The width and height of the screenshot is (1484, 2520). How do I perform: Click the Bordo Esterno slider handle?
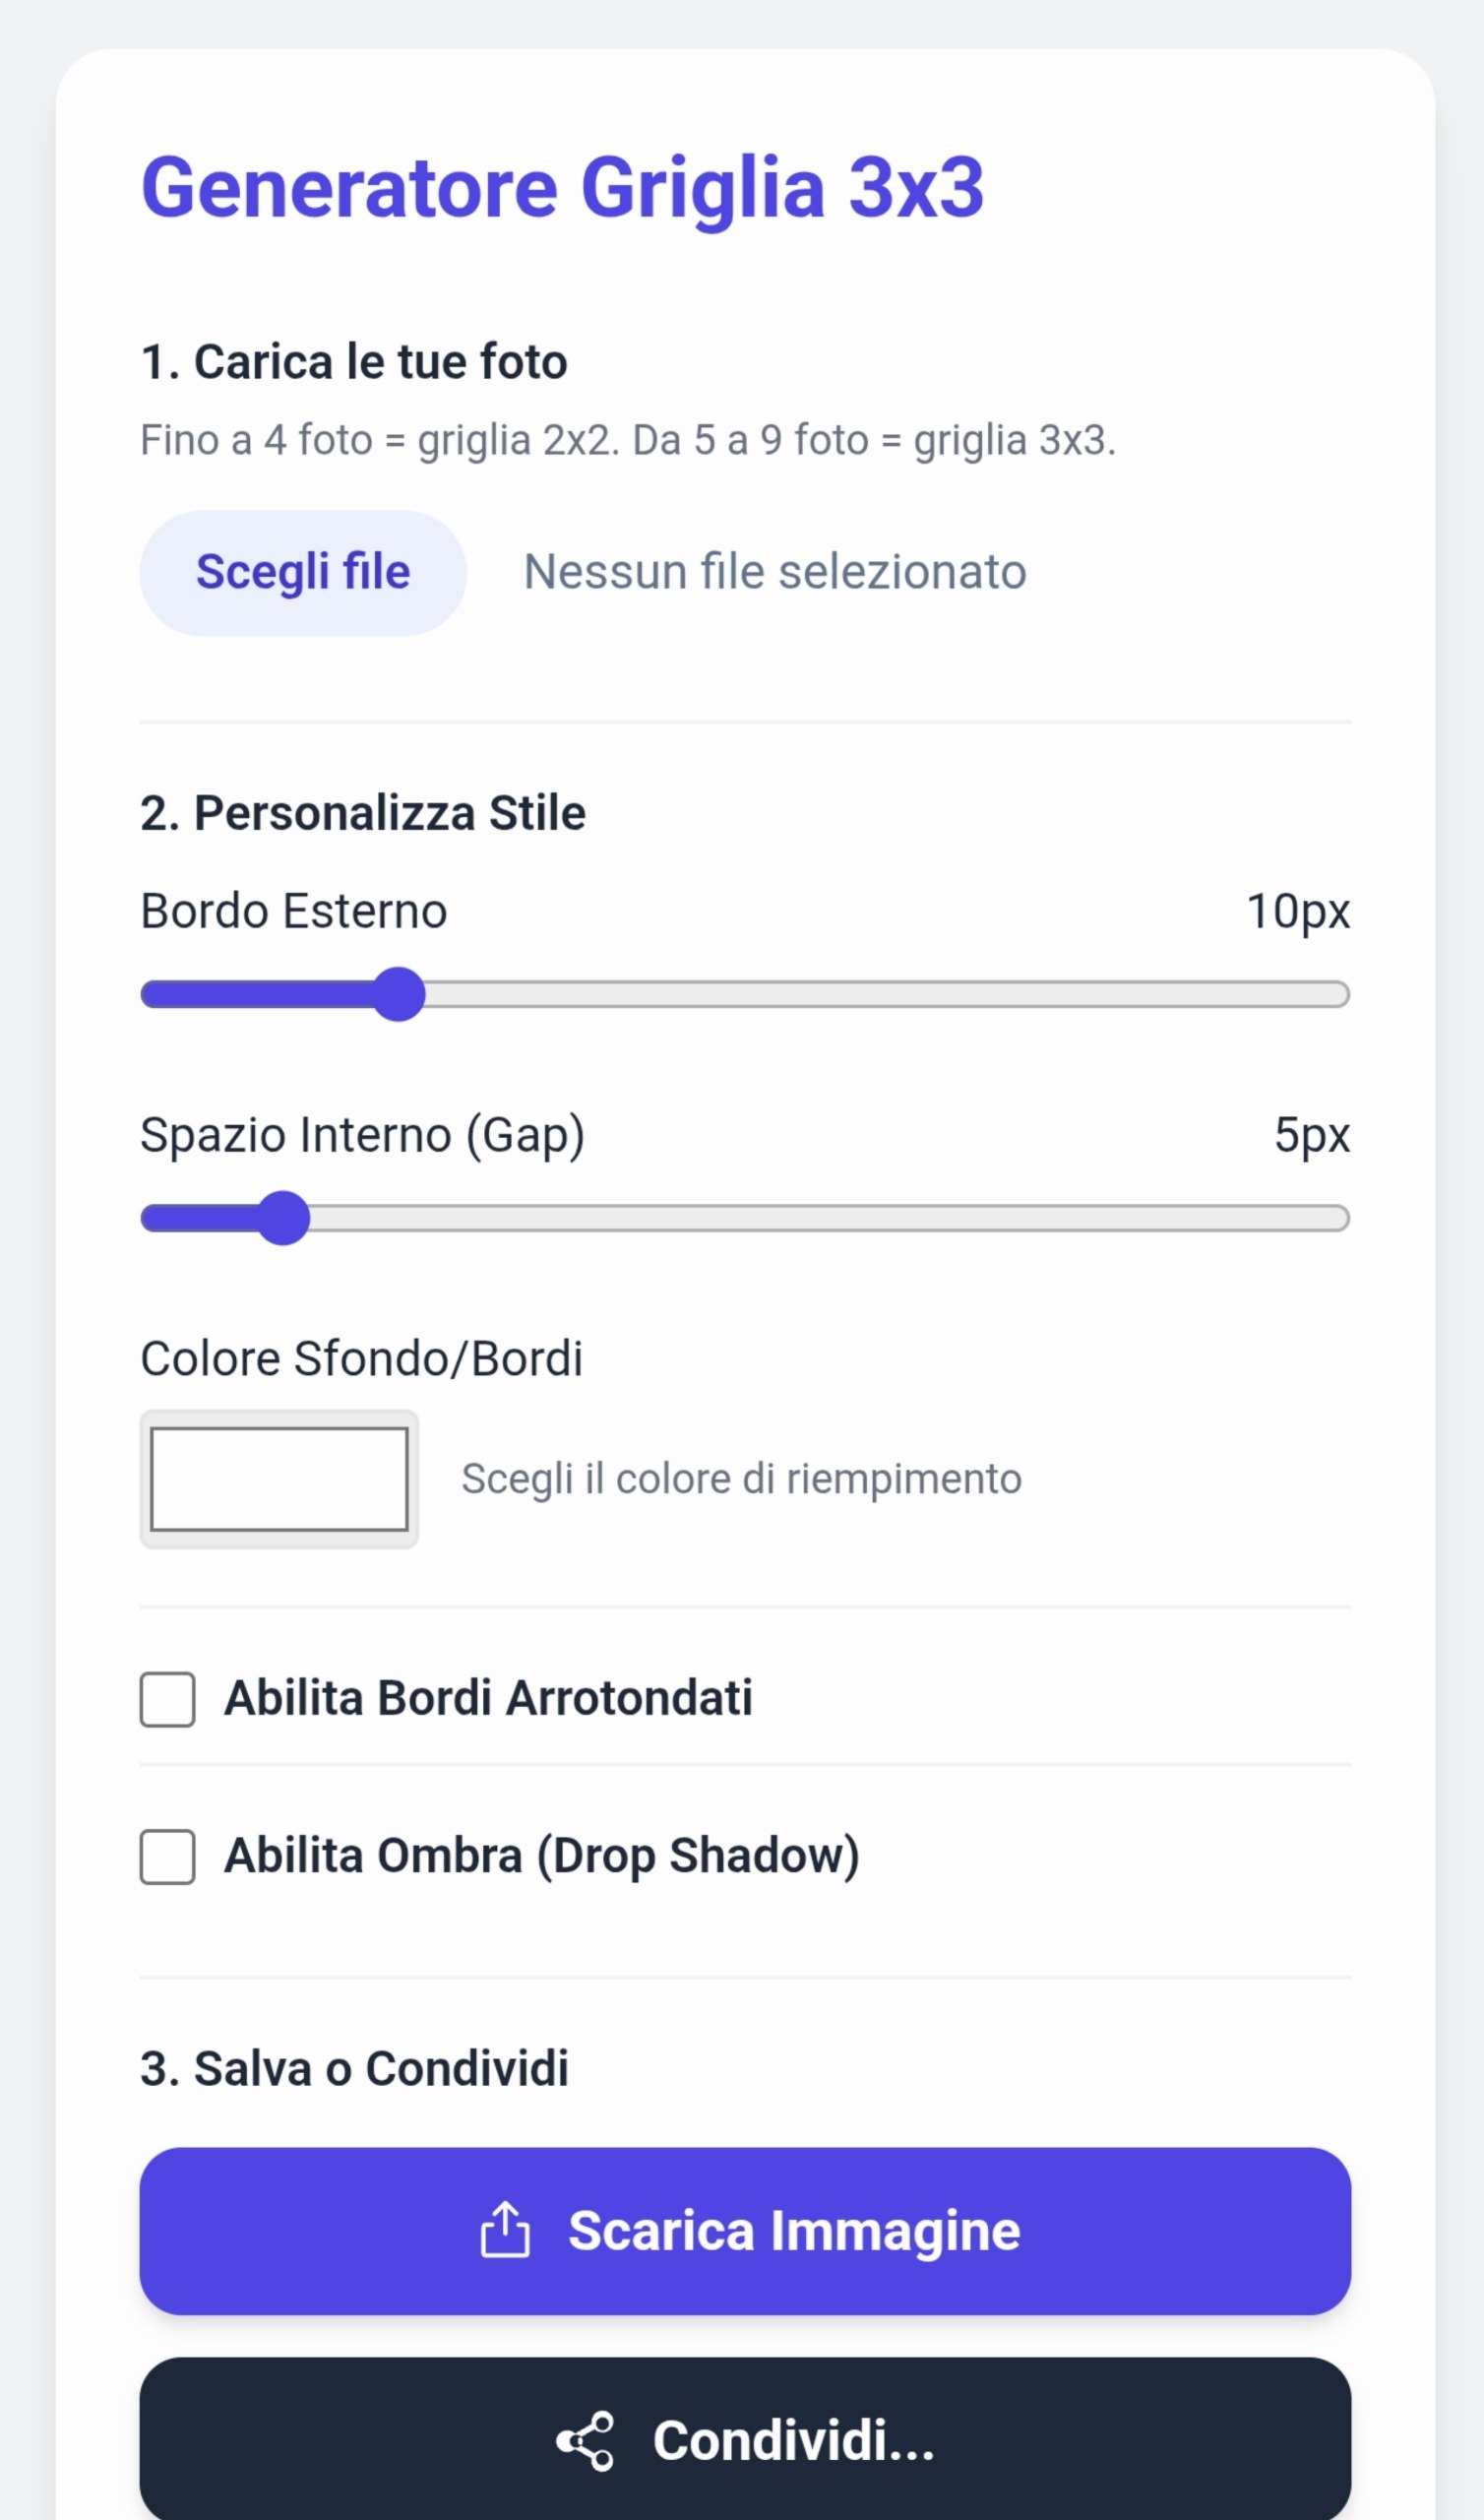pos(399,994)
